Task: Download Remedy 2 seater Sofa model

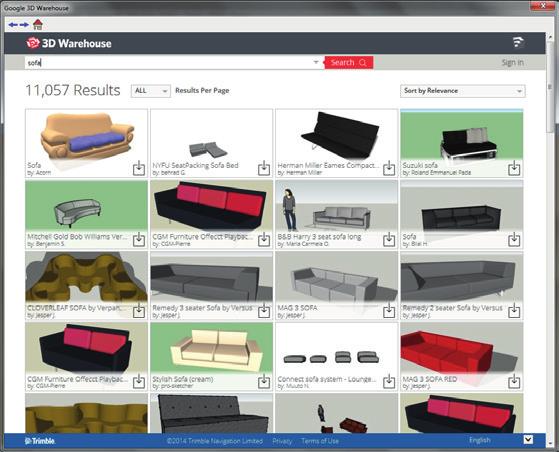Action: [514, 311]
